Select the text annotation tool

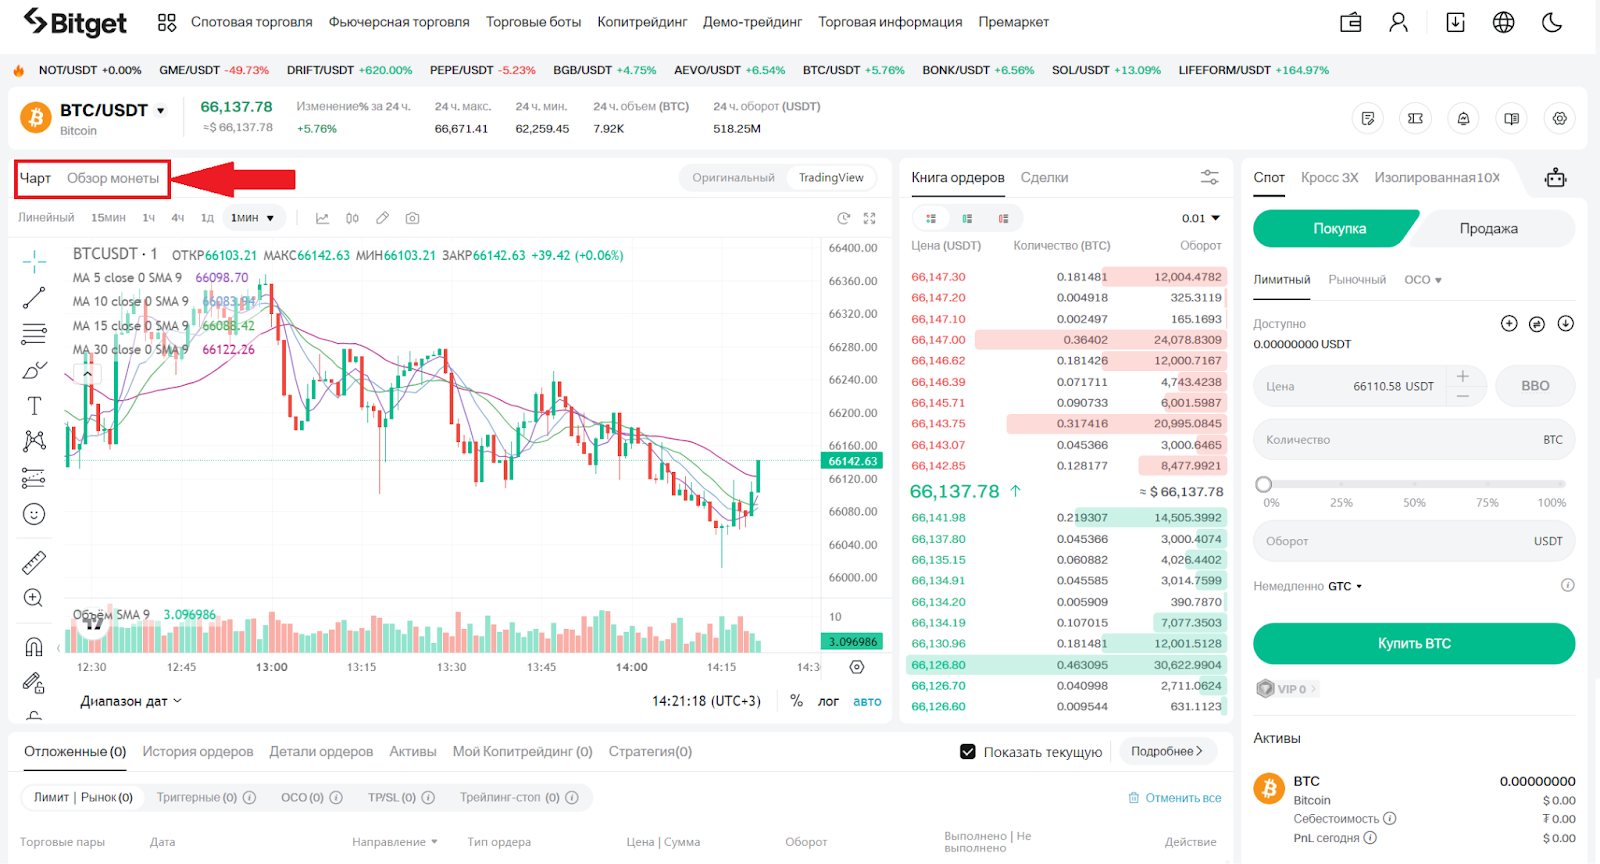pyautogui.click(x=34, y=406)
